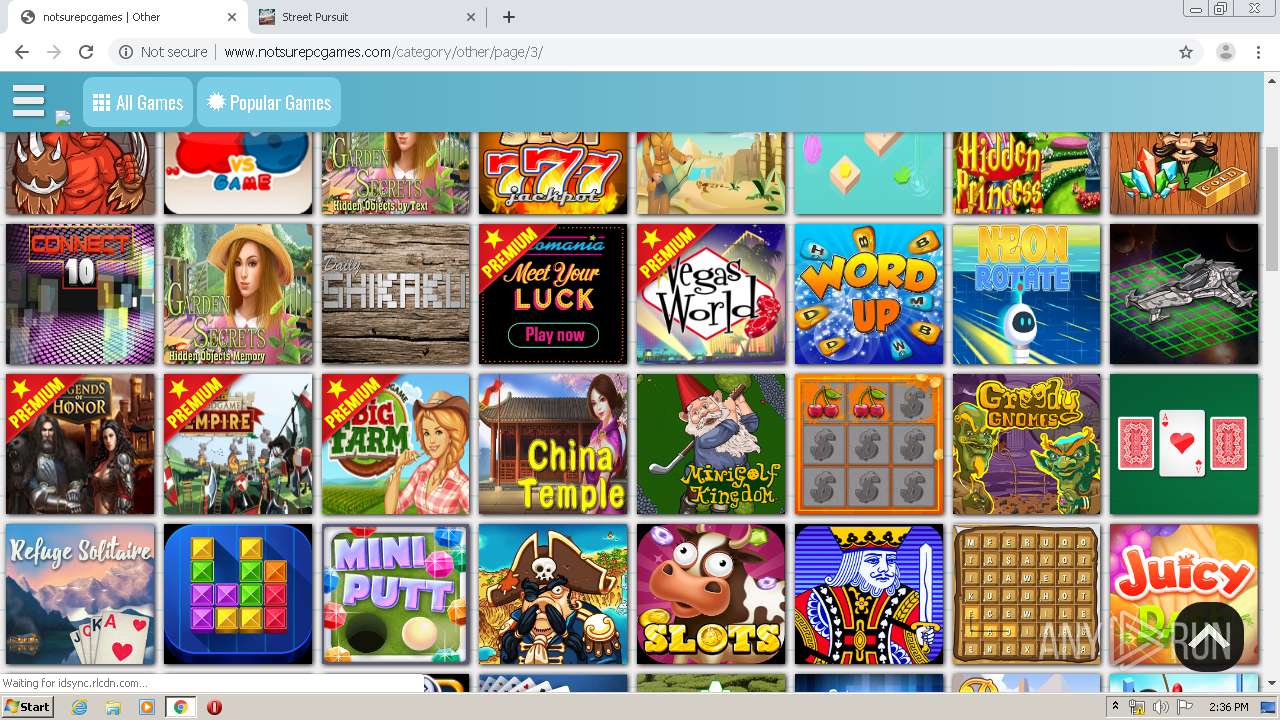Open the Popular Games button

coord(269,102)
